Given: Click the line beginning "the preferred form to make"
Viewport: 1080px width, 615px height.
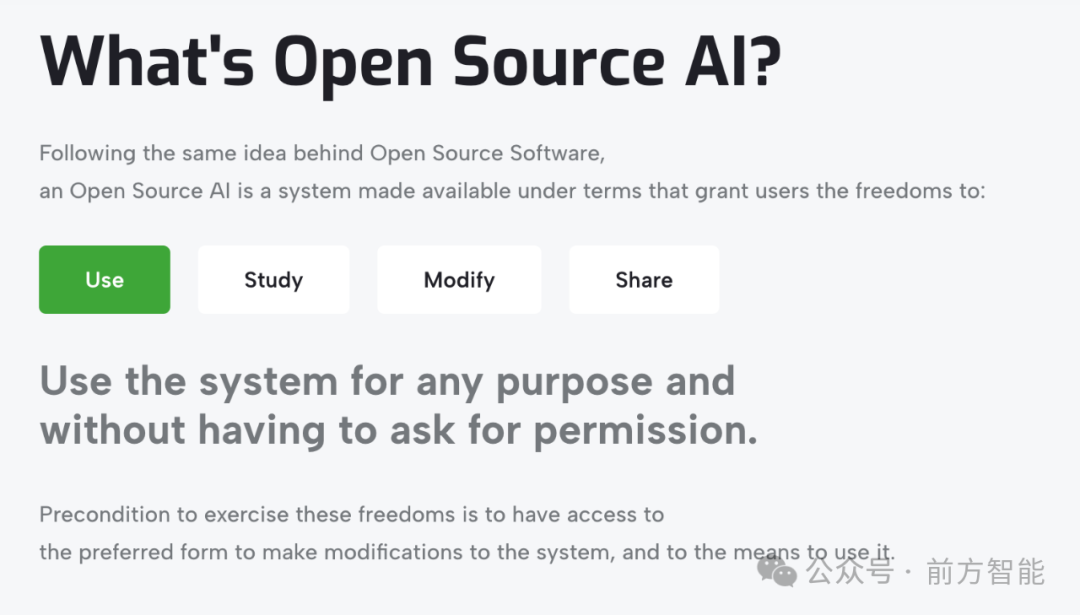Looking at the screenshot, I should pos(467,552).
